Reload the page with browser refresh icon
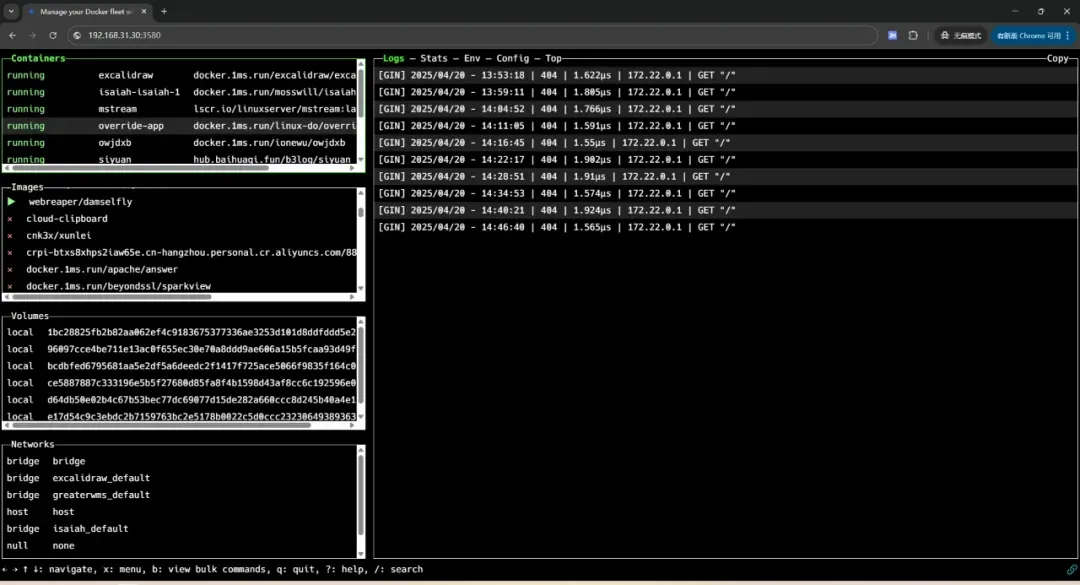 coord(53,35)
